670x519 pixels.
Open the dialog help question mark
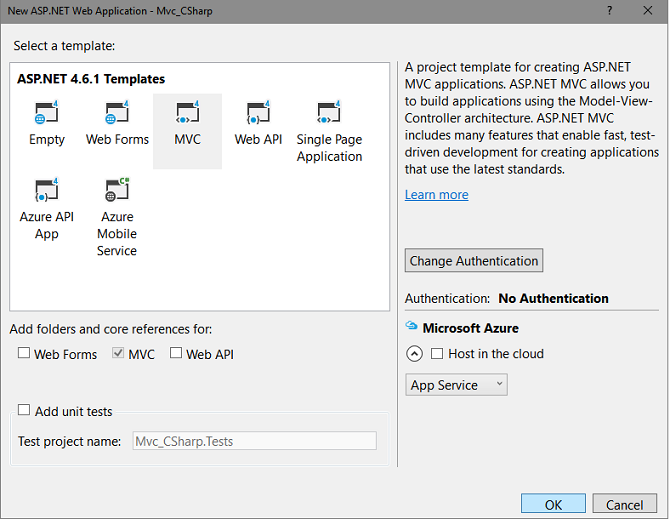coord(609,11)
